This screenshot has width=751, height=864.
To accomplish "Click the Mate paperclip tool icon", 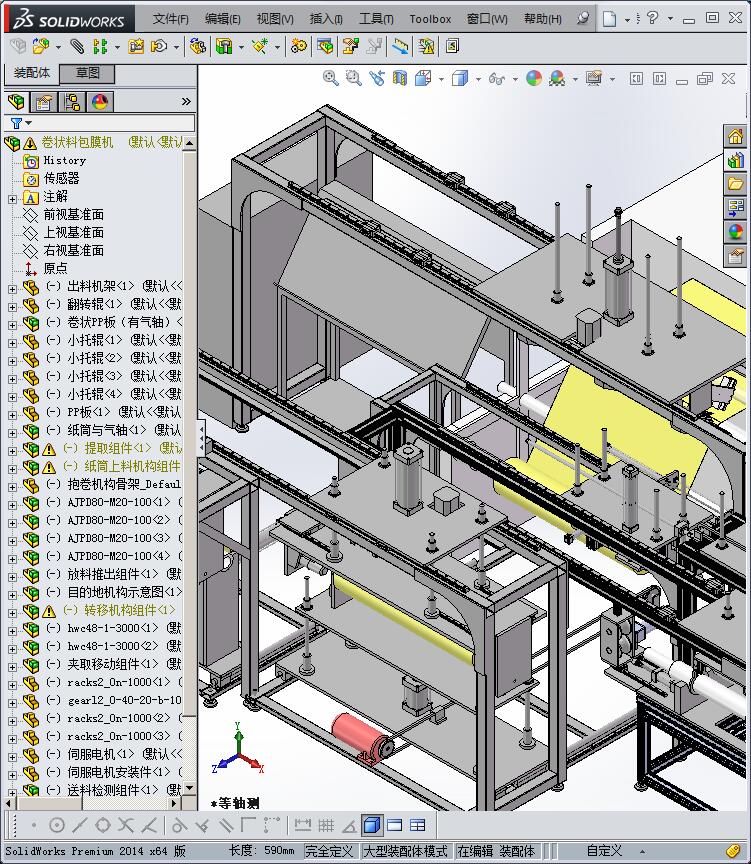I will (77, 46).
